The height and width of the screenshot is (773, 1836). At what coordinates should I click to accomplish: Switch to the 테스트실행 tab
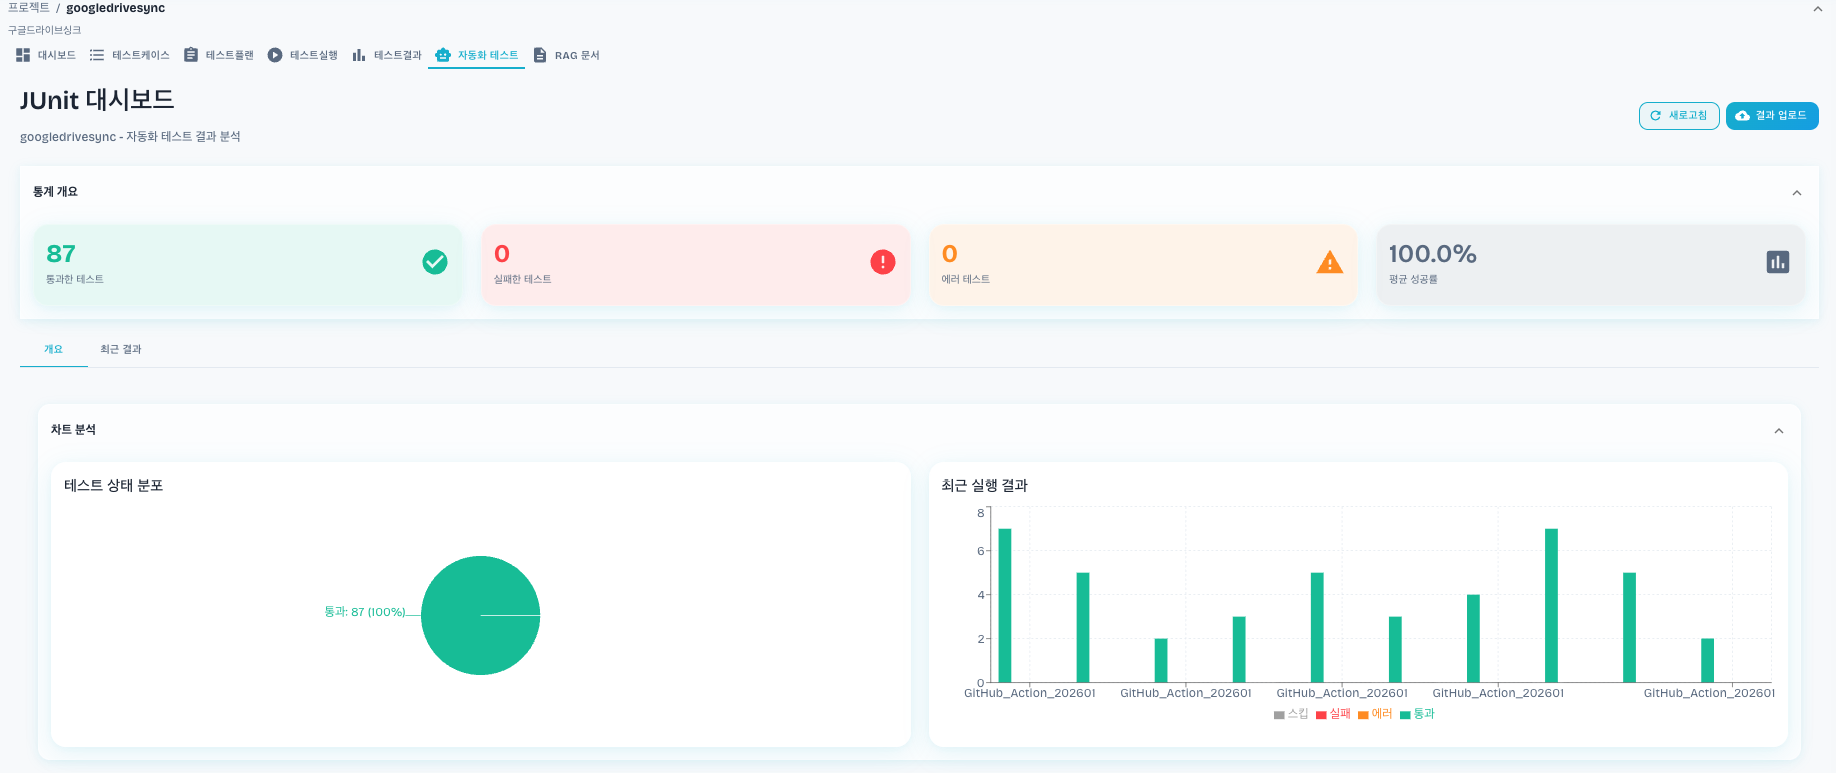[x=303, y=55]
